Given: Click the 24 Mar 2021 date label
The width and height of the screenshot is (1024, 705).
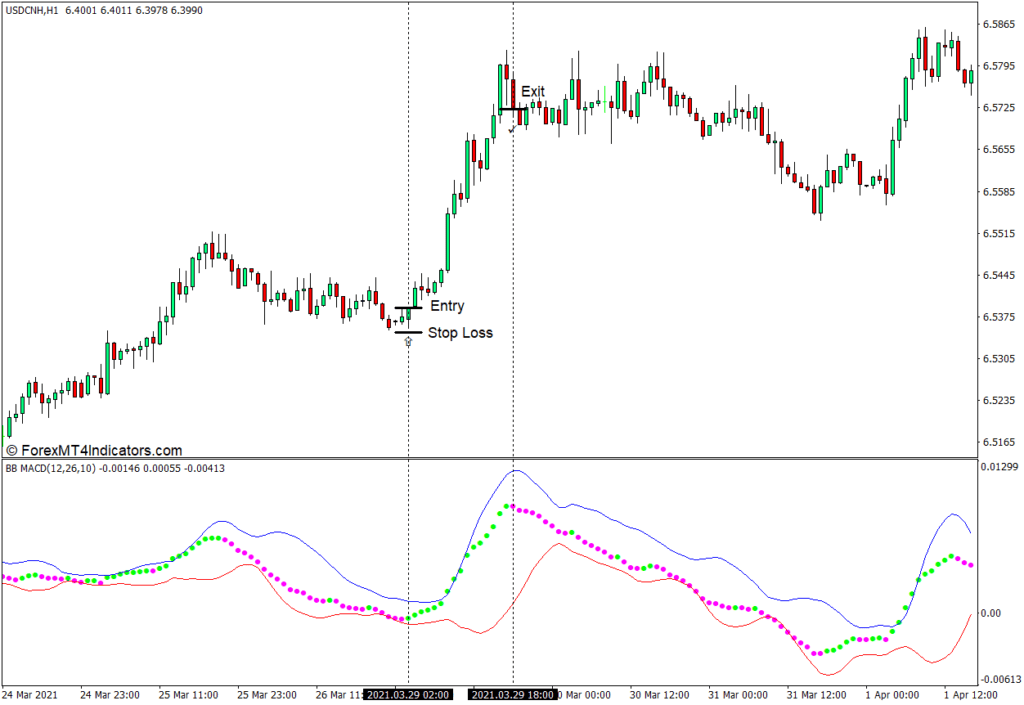Looking at the screenshot, I should click(31, 695).
